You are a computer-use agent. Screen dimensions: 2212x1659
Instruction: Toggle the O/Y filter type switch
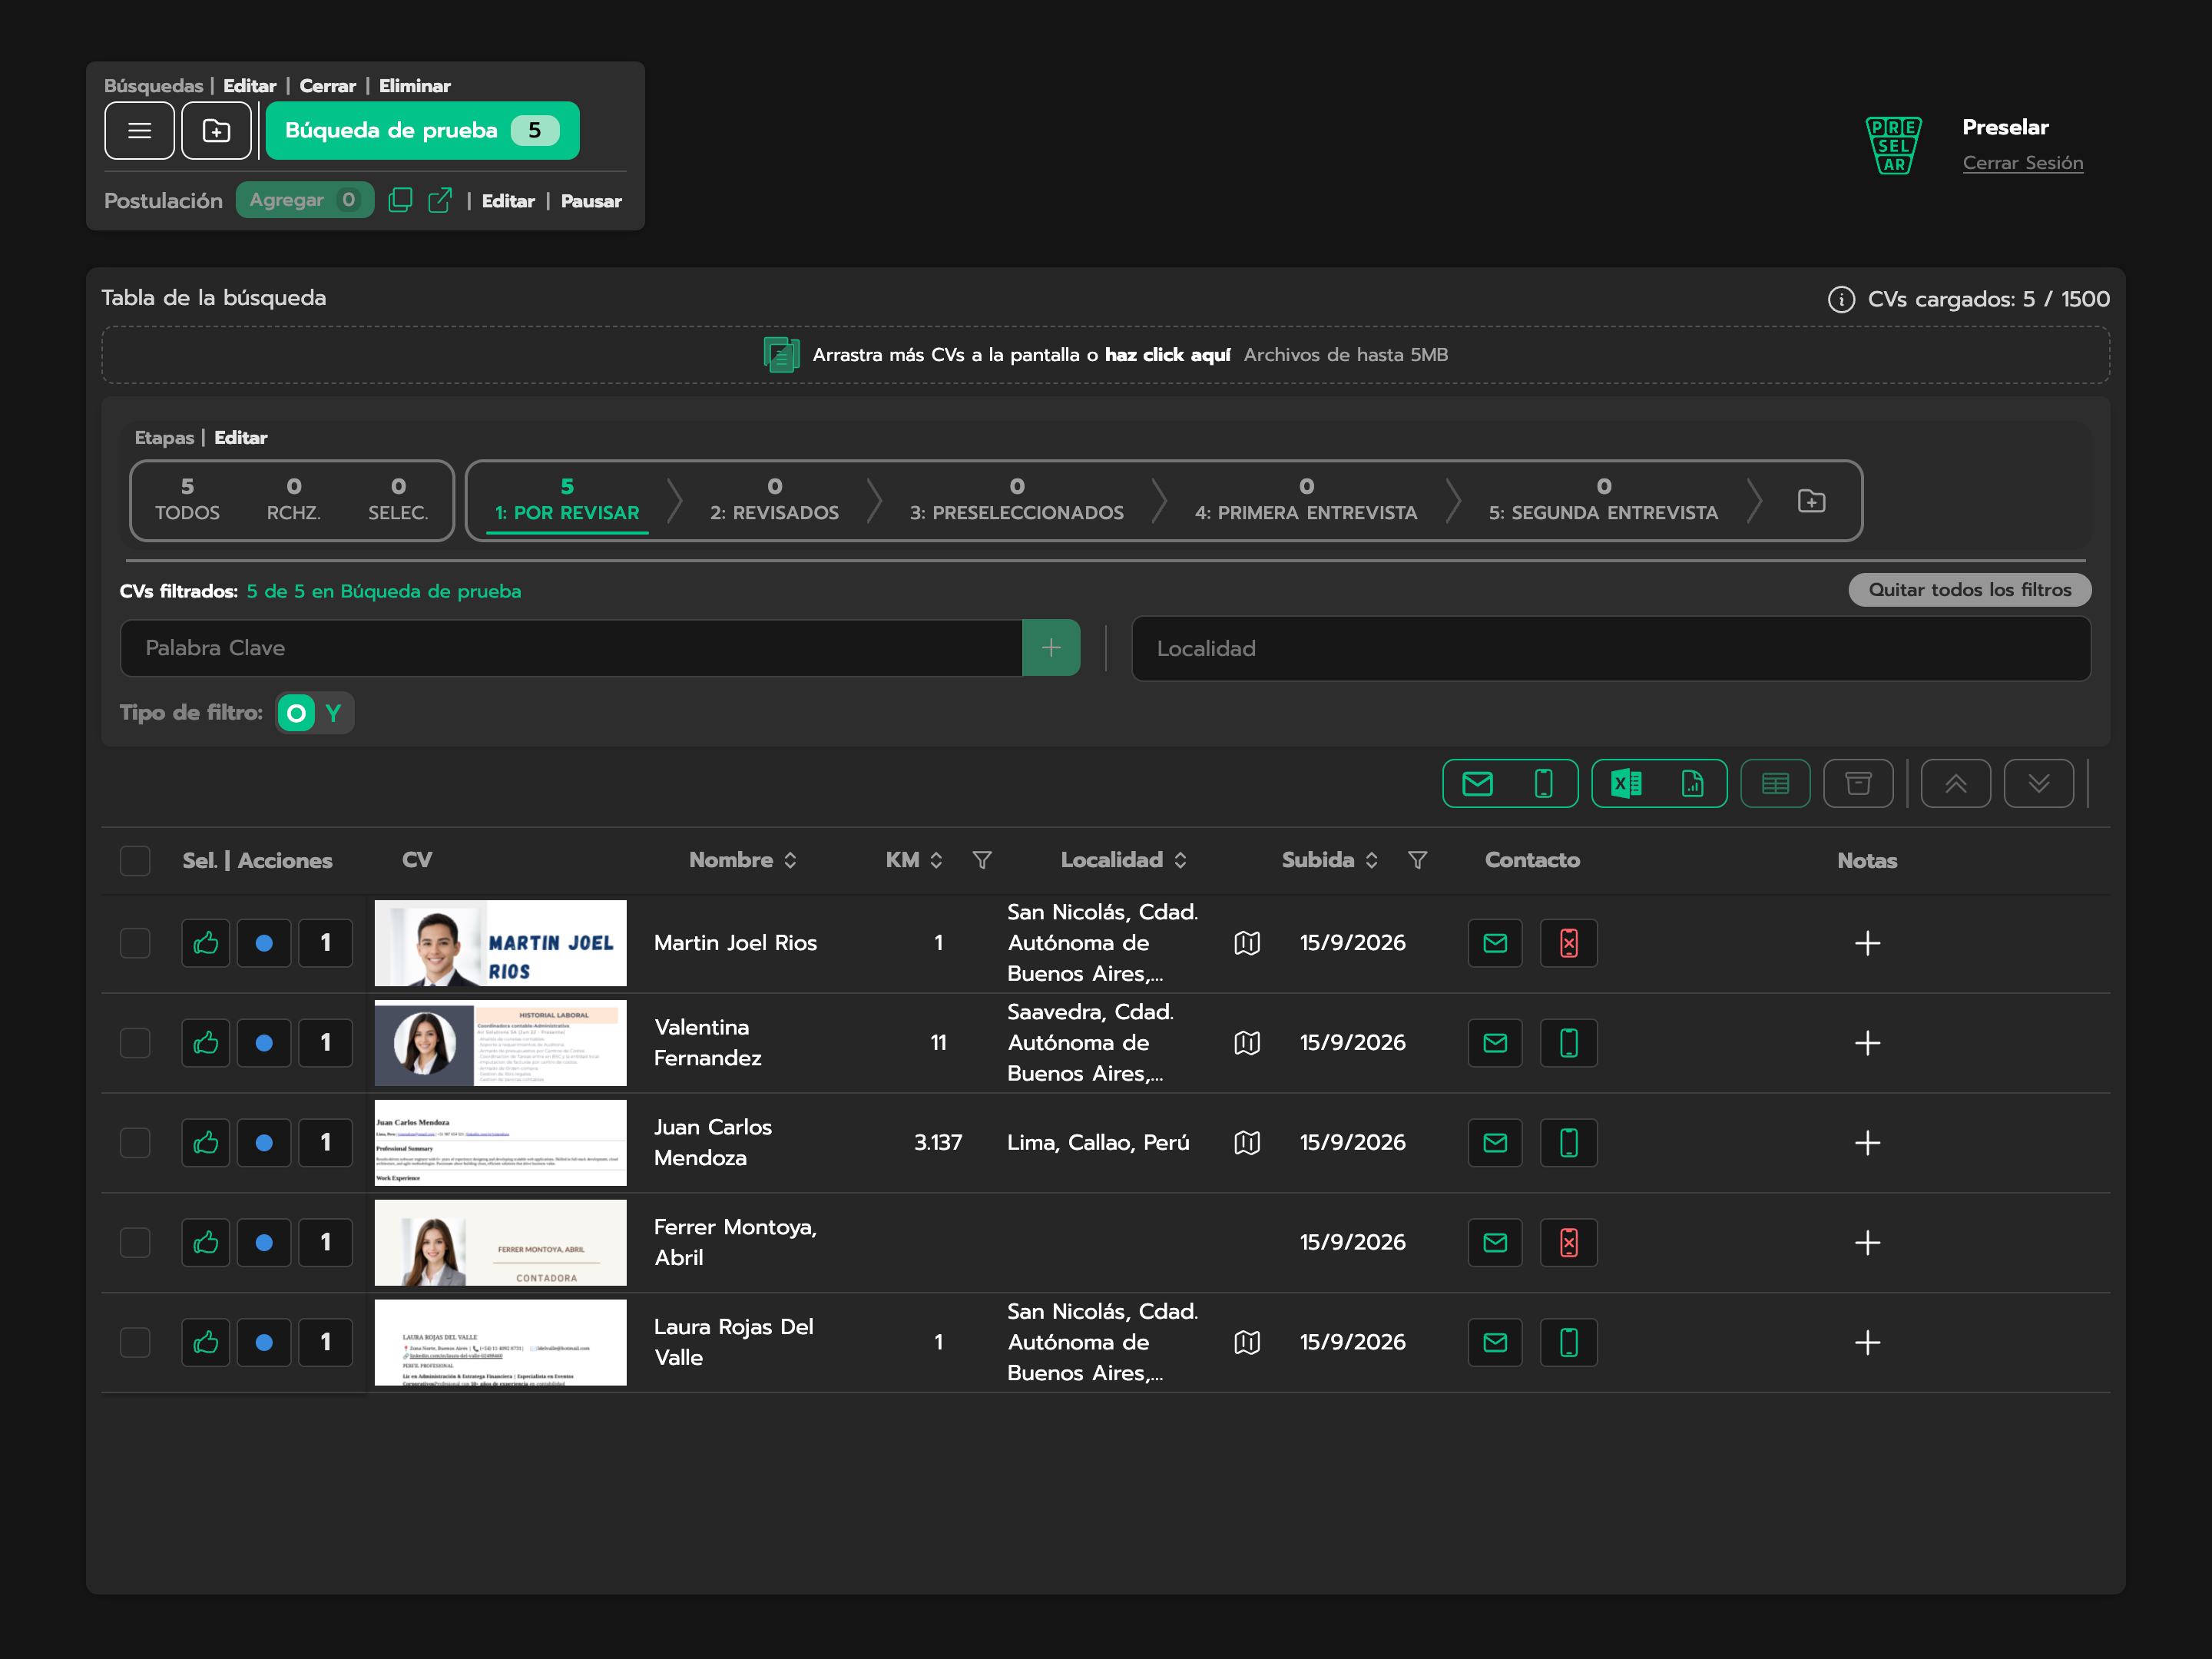pos(315,713)
